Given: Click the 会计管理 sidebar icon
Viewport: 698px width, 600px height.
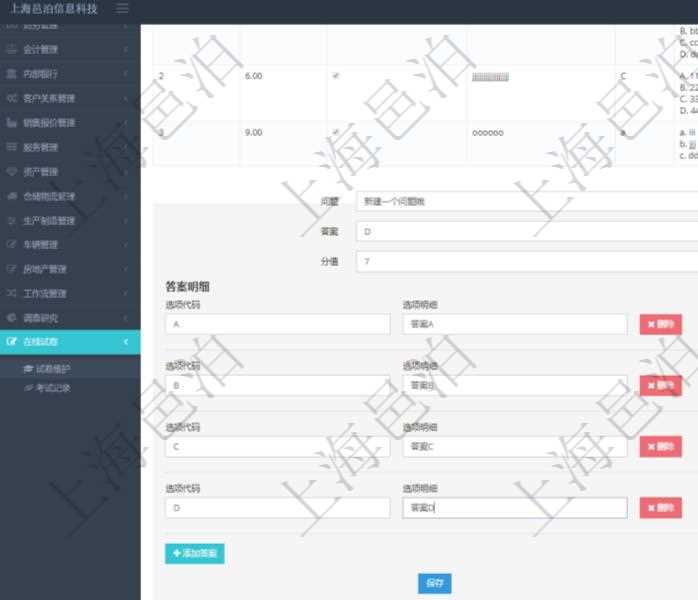Looking at the screenshot, I should tap(12, 49).
